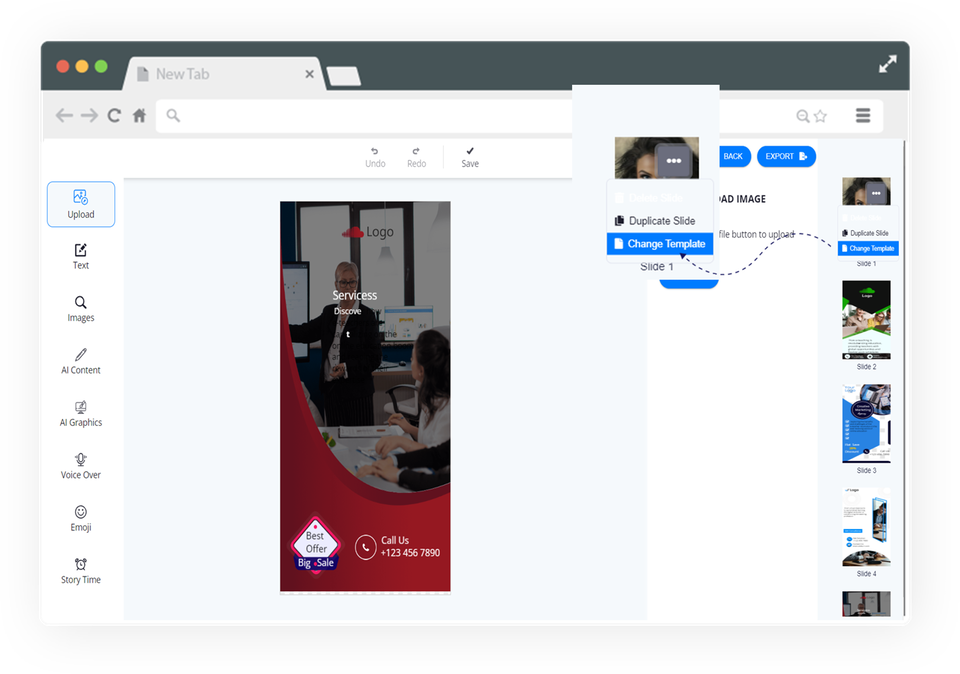Open the three-dot menu on Slide 1 thumbnail

877,193
